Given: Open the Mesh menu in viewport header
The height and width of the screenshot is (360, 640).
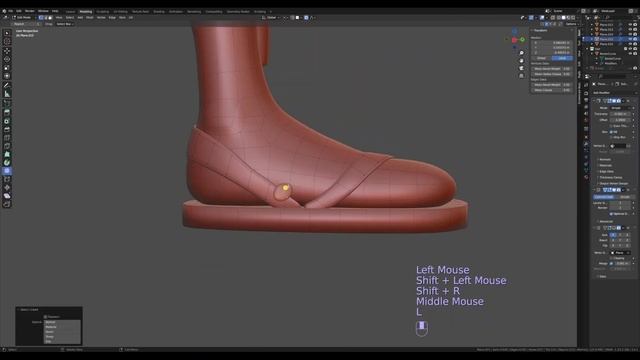Looking at the screenshot, I should [x=90, y=18].
